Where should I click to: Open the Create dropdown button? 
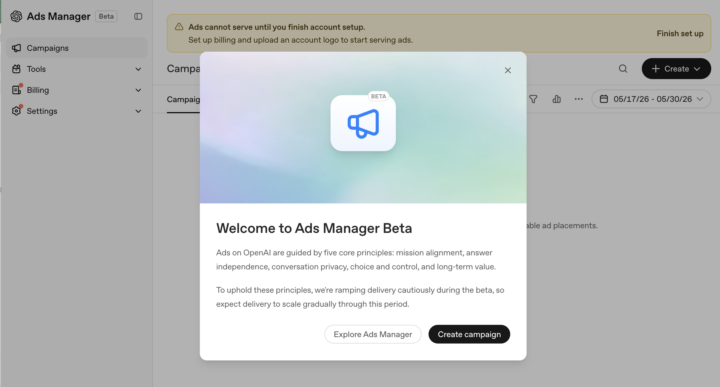click(676, 68)
